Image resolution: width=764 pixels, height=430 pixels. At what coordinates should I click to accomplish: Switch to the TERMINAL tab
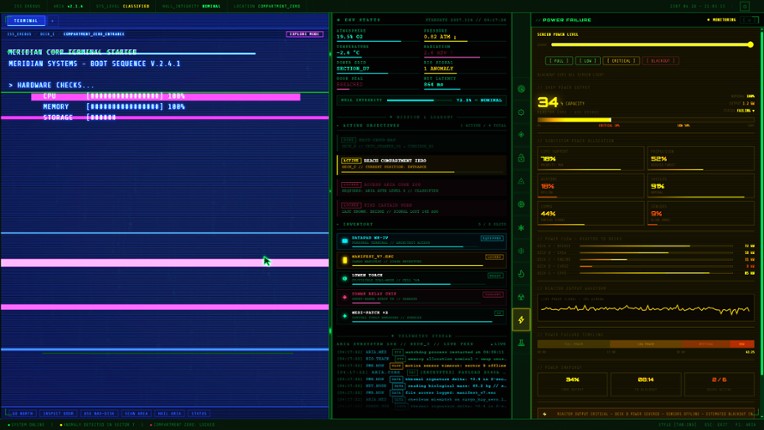25,20
